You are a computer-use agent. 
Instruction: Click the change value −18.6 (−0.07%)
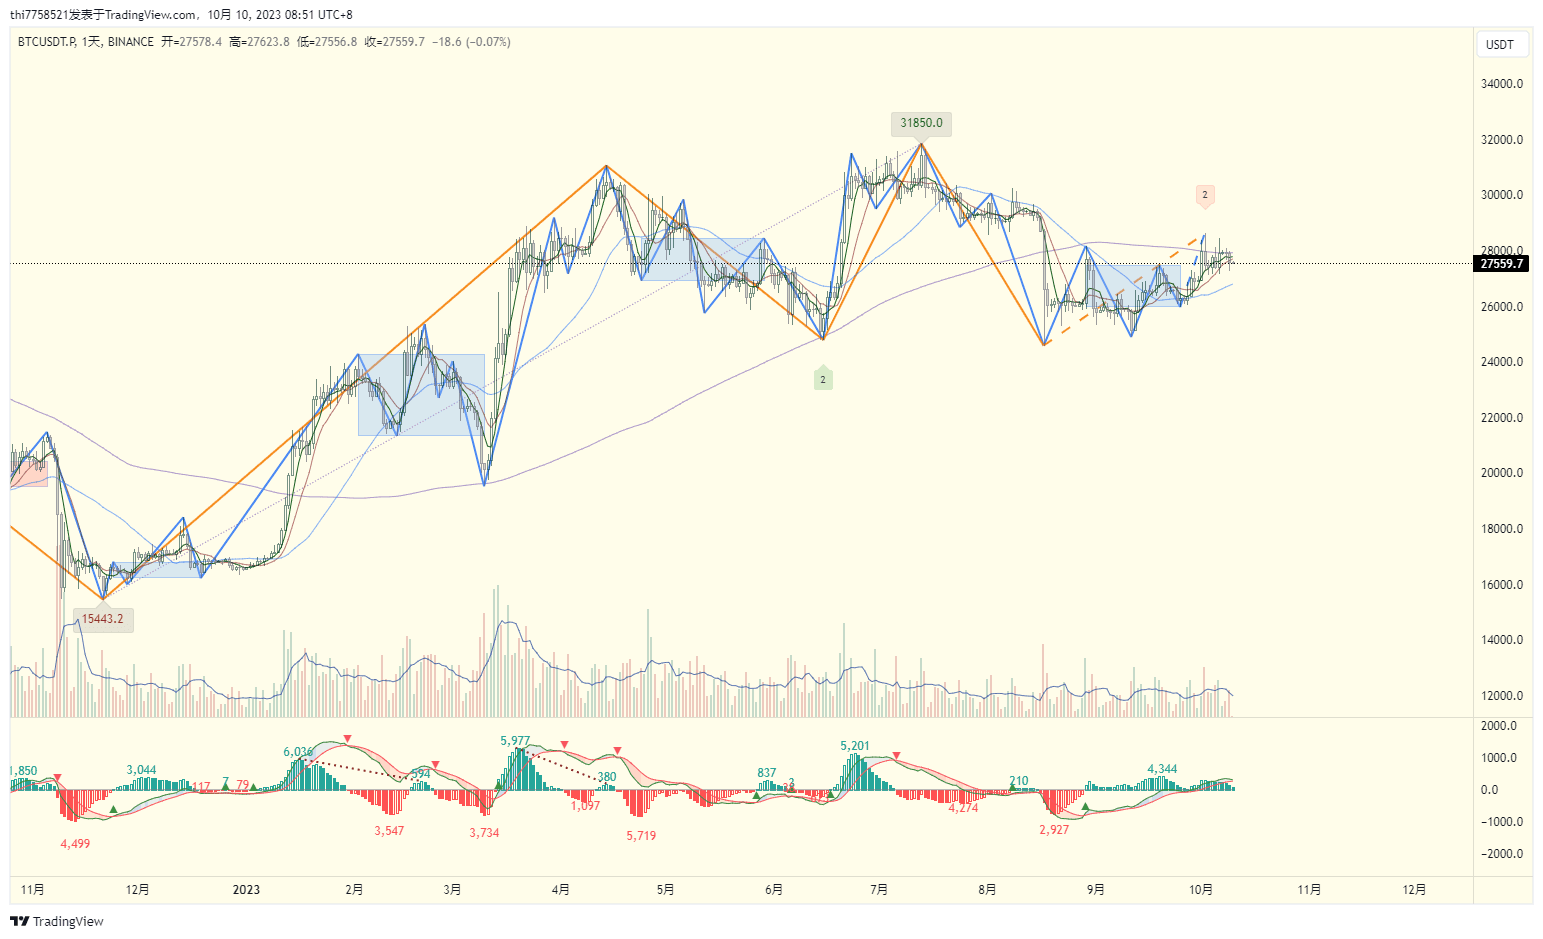(x=471, y=42)
